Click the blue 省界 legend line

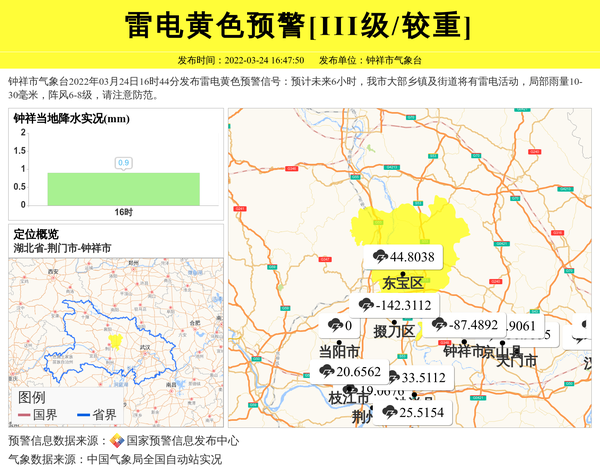click(83, 415)
